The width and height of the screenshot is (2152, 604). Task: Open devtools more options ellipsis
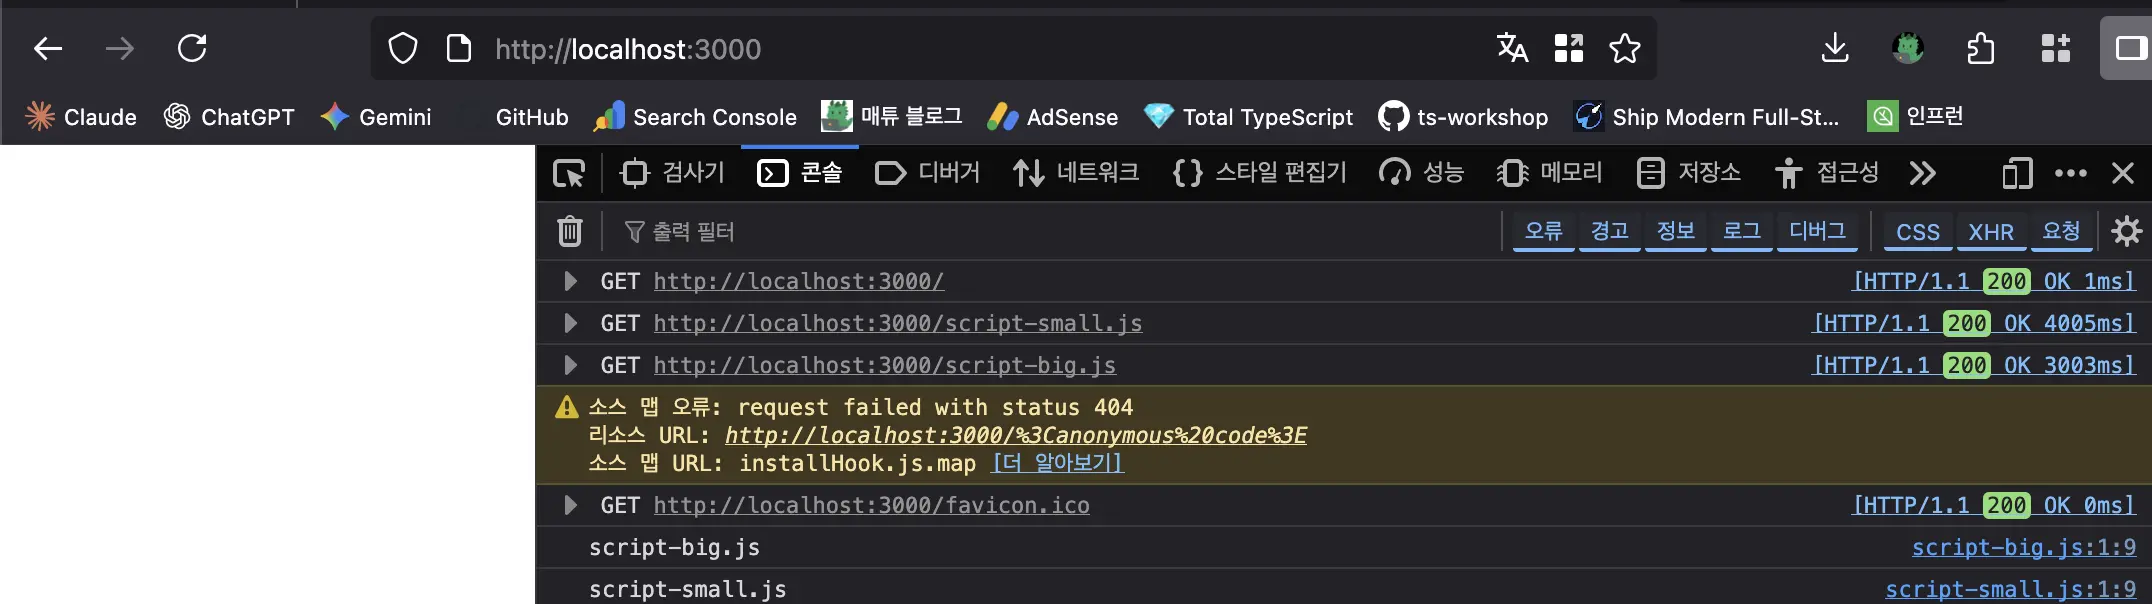(x=2071, y=173)
